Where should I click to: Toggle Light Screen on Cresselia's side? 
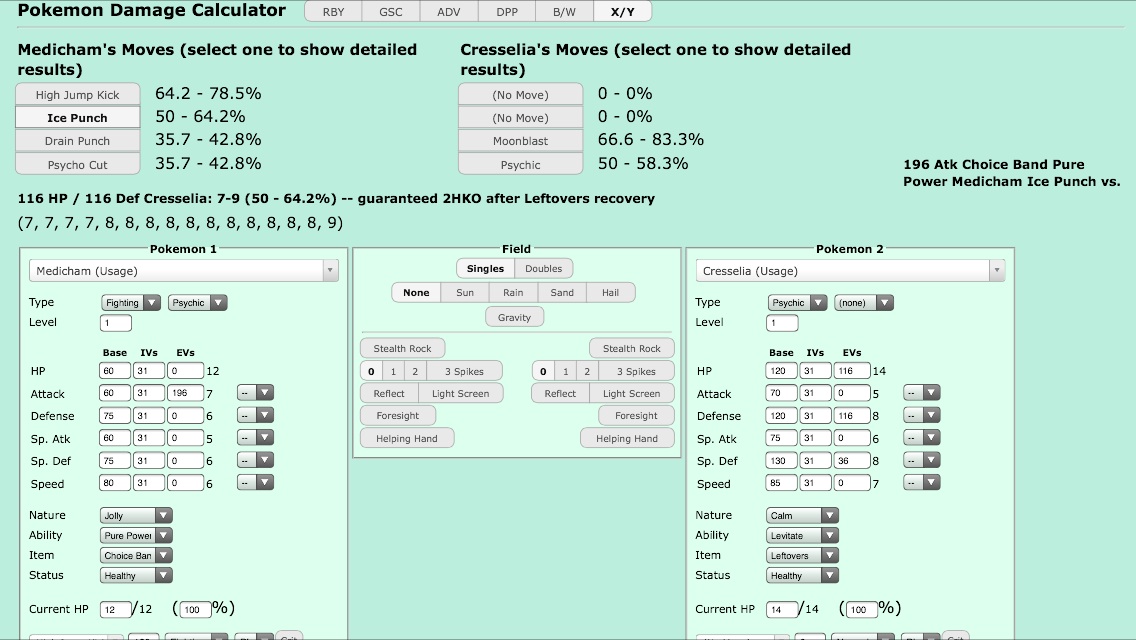(632, 393)
